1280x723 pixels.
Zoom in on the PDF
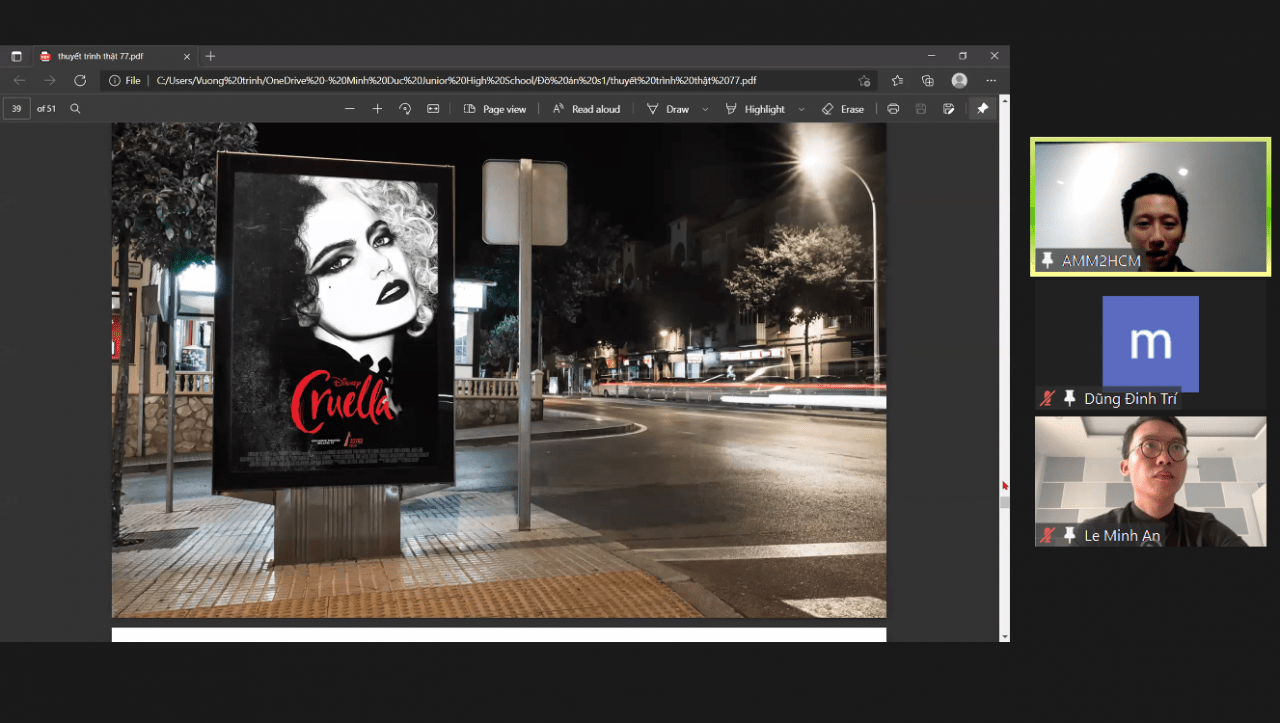click(x=377, y=109)
